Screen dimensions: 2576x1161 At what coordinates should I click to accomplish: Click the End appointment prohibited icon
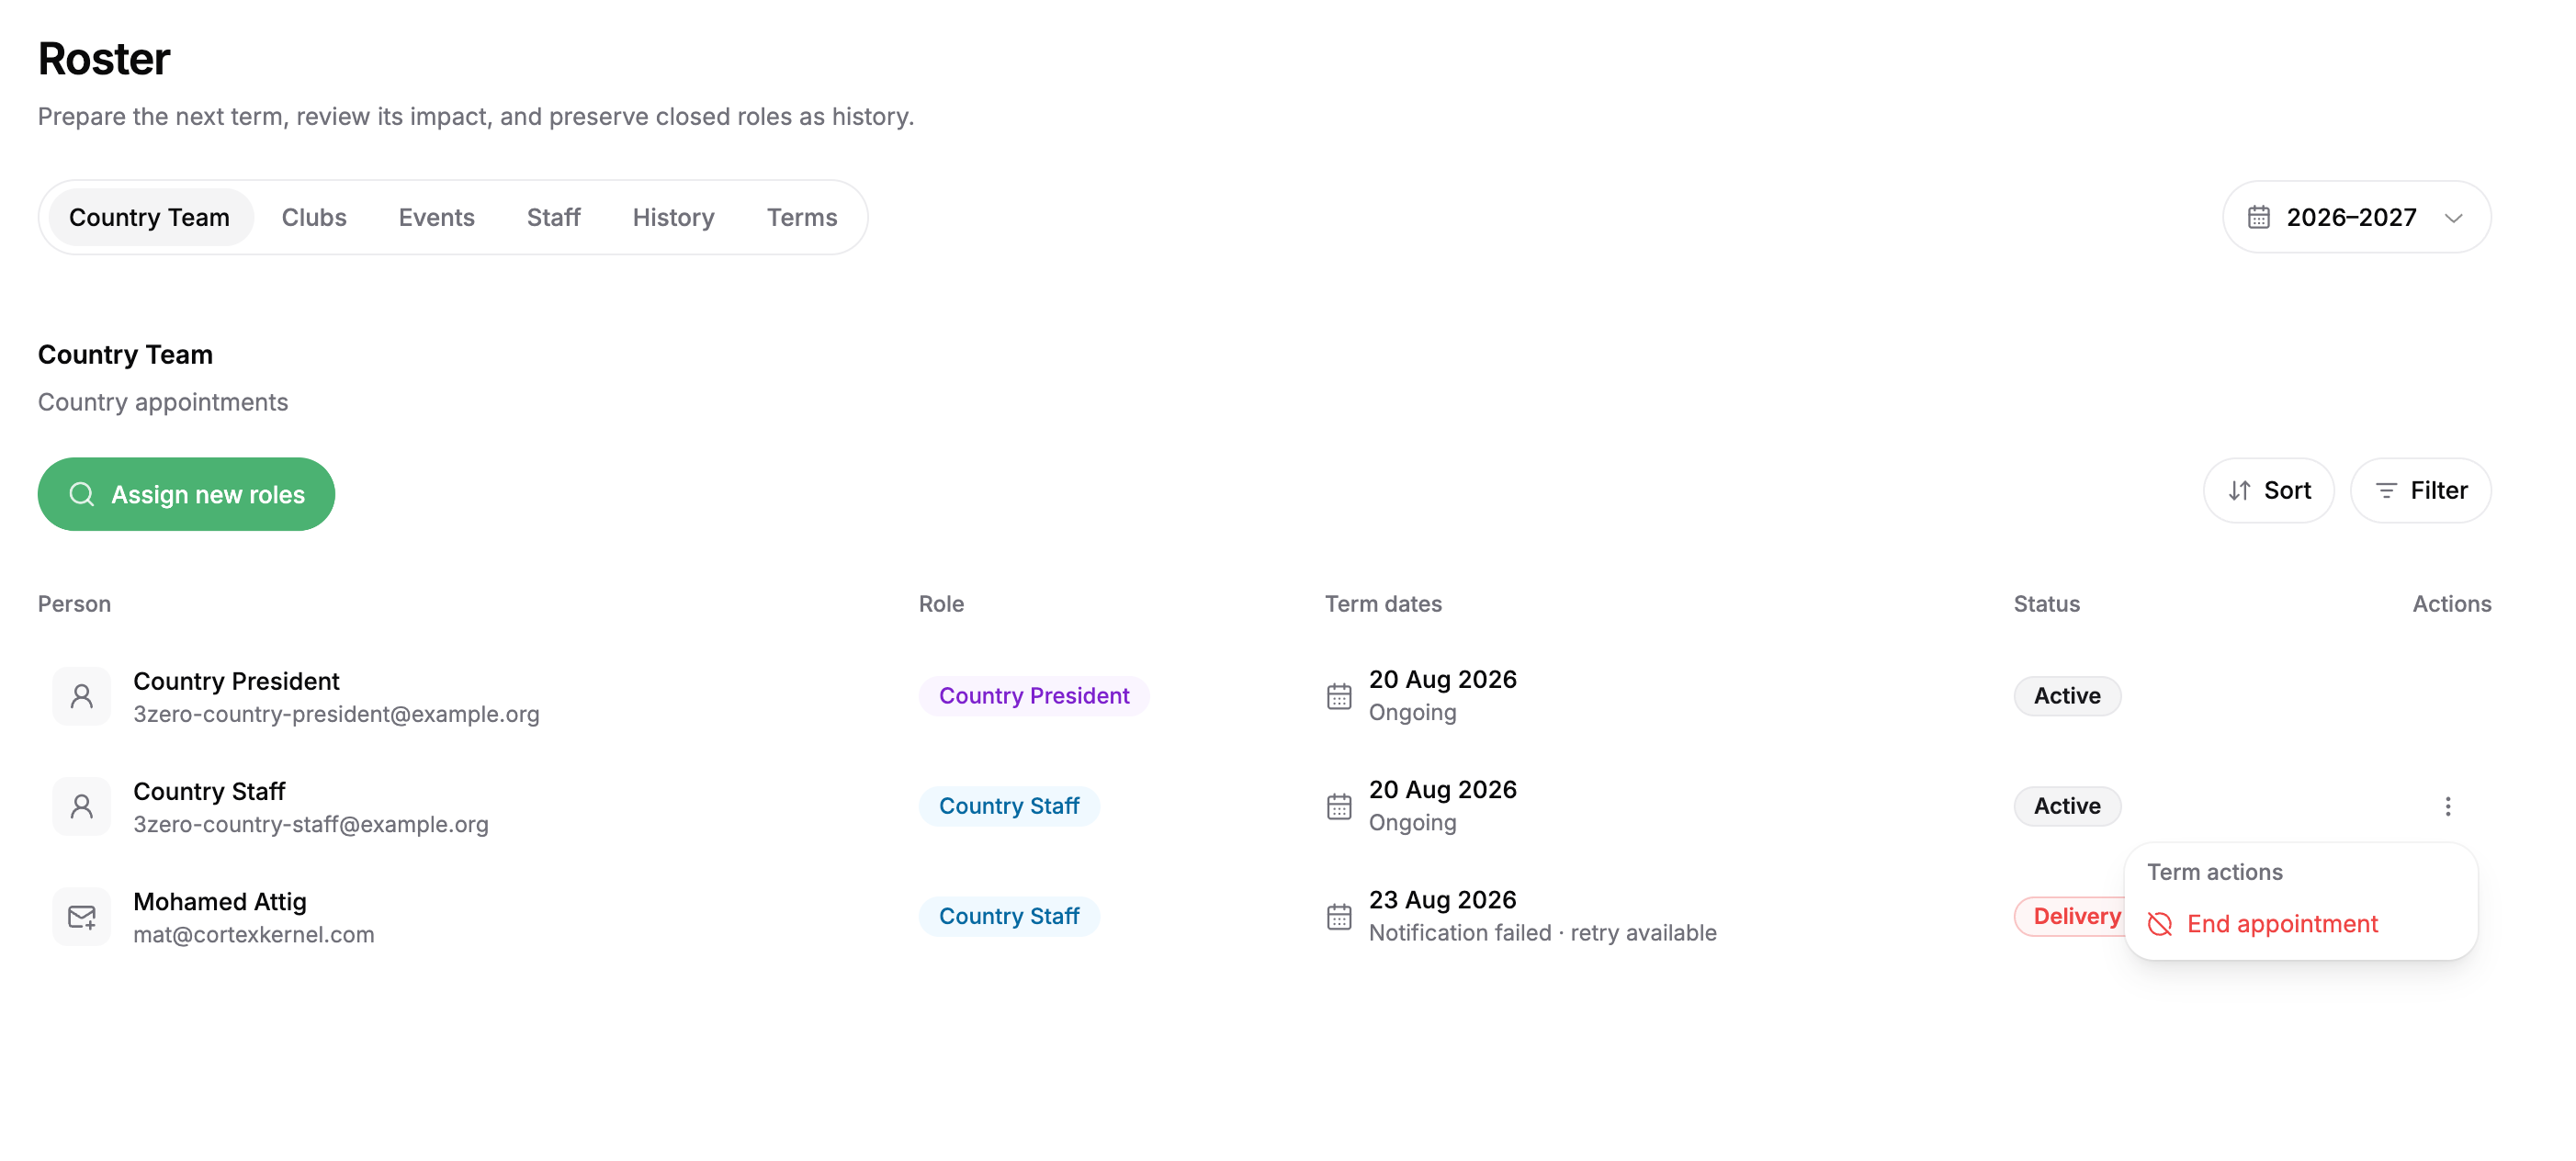coord(2160,924)
